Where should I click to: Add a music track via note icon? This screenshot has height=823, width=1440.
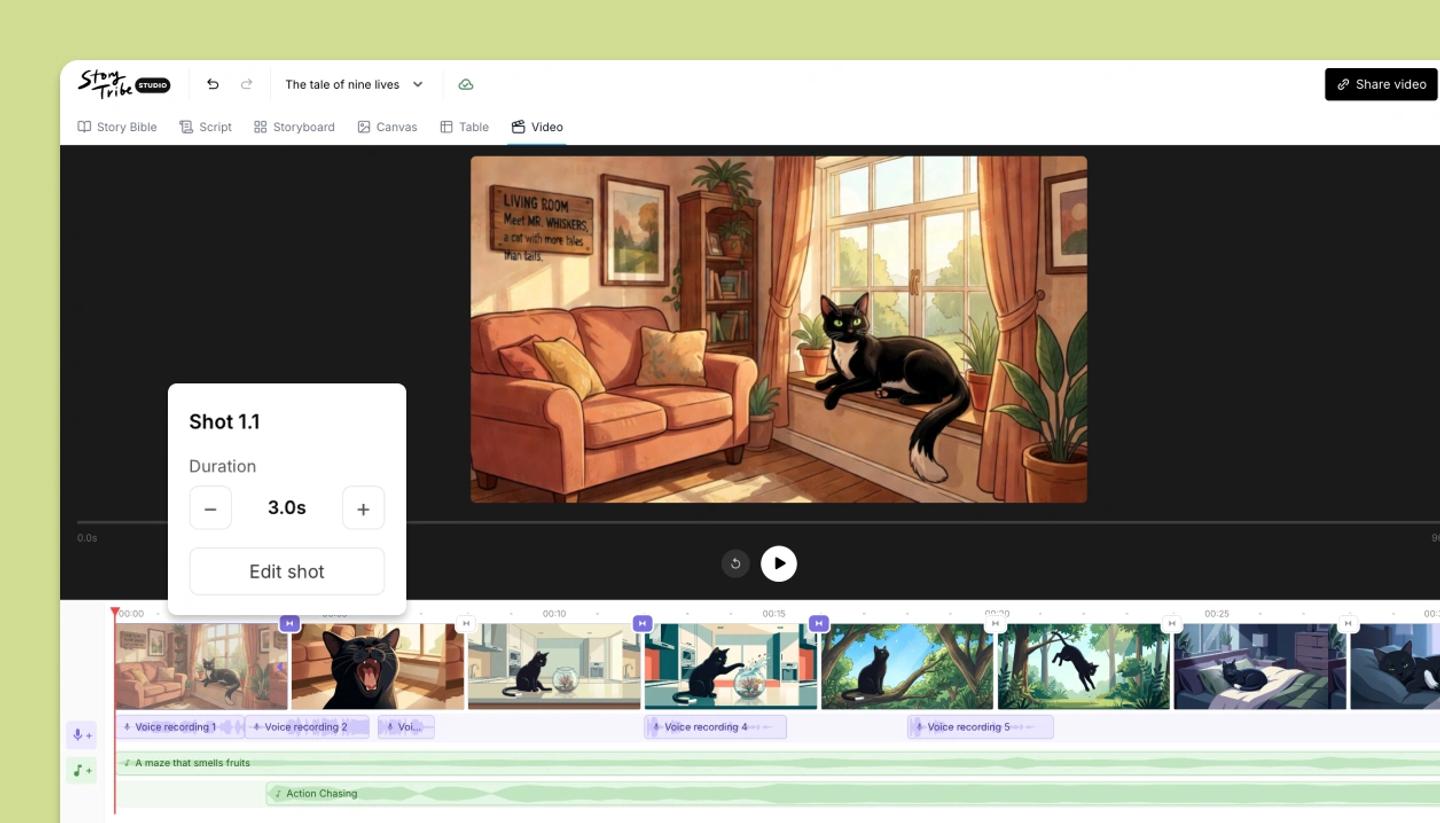click(x=82, y=770)
